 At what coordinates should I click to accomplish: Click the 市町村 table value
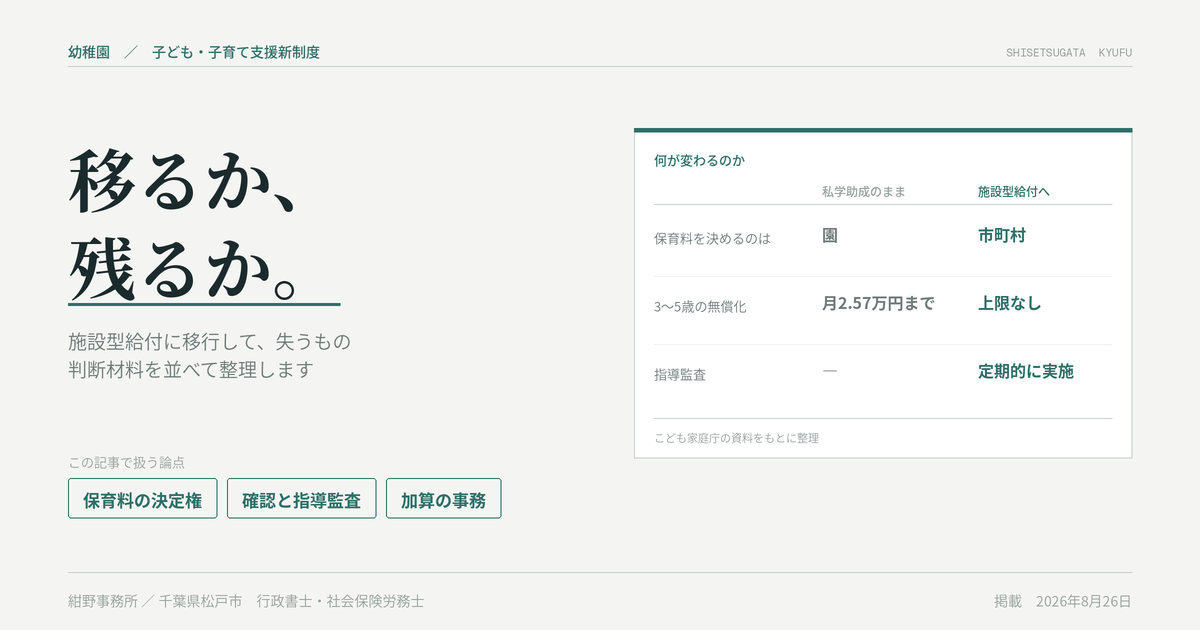[x=1002, y=236]
